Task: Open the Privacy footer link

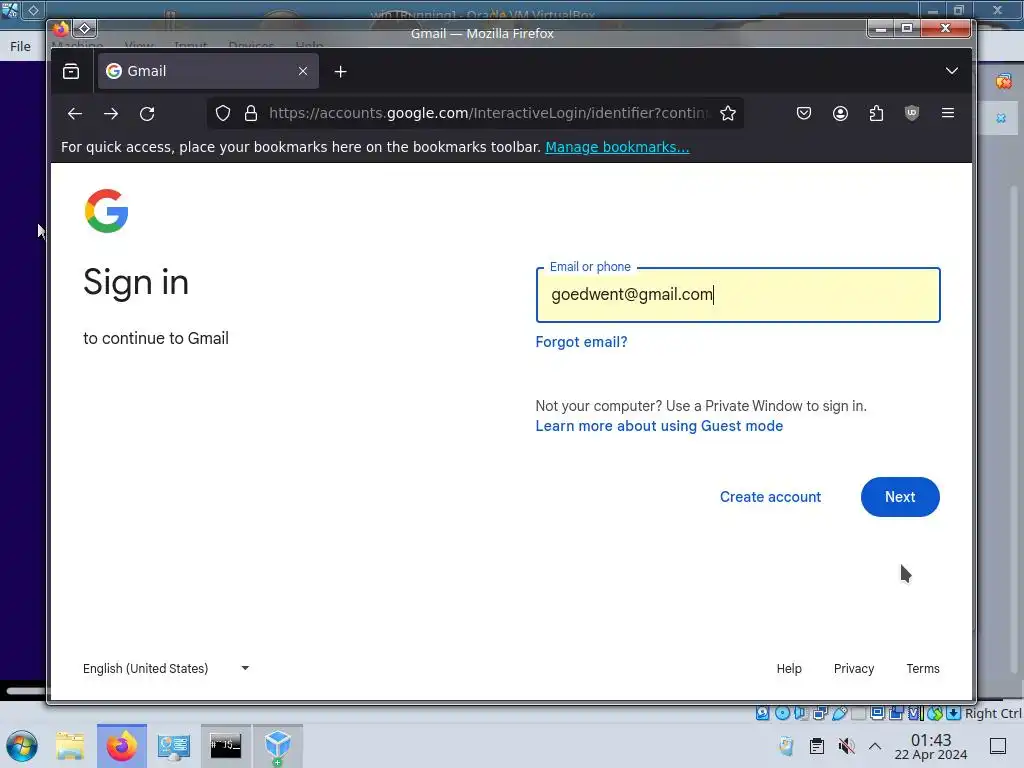Action: coord(854,668)
